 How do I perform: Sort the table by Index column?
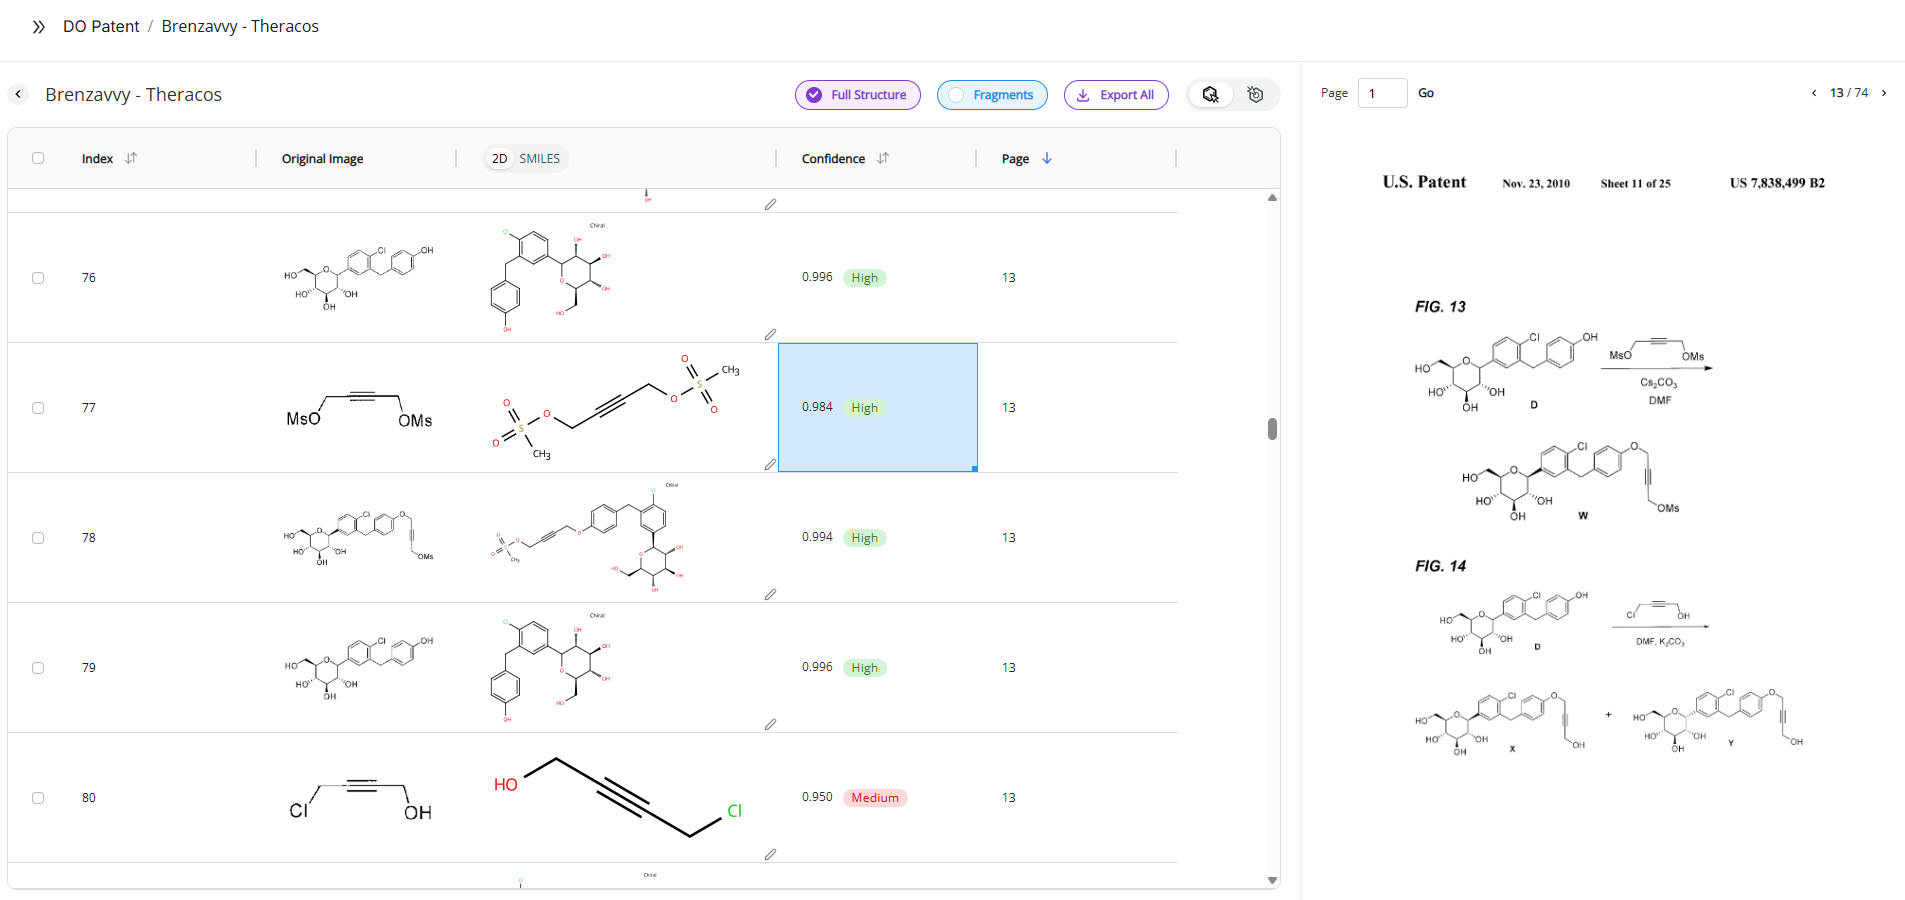pyautogui.click(x=131, y=158)
